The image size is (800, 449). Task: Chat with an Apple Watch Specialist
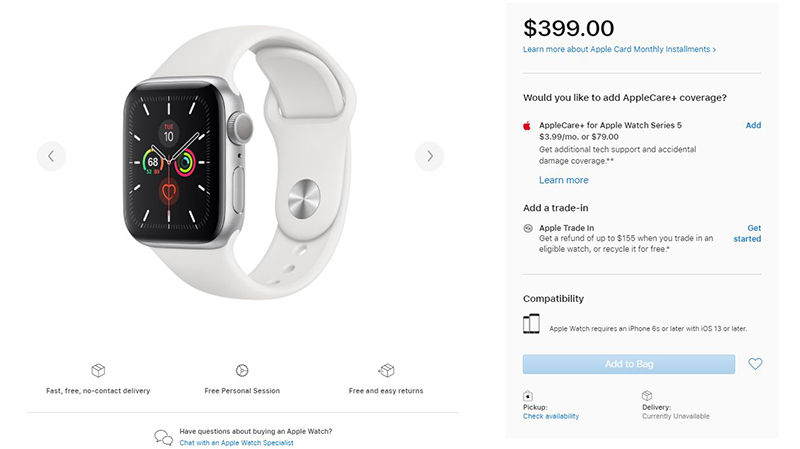tap(237, 443)
